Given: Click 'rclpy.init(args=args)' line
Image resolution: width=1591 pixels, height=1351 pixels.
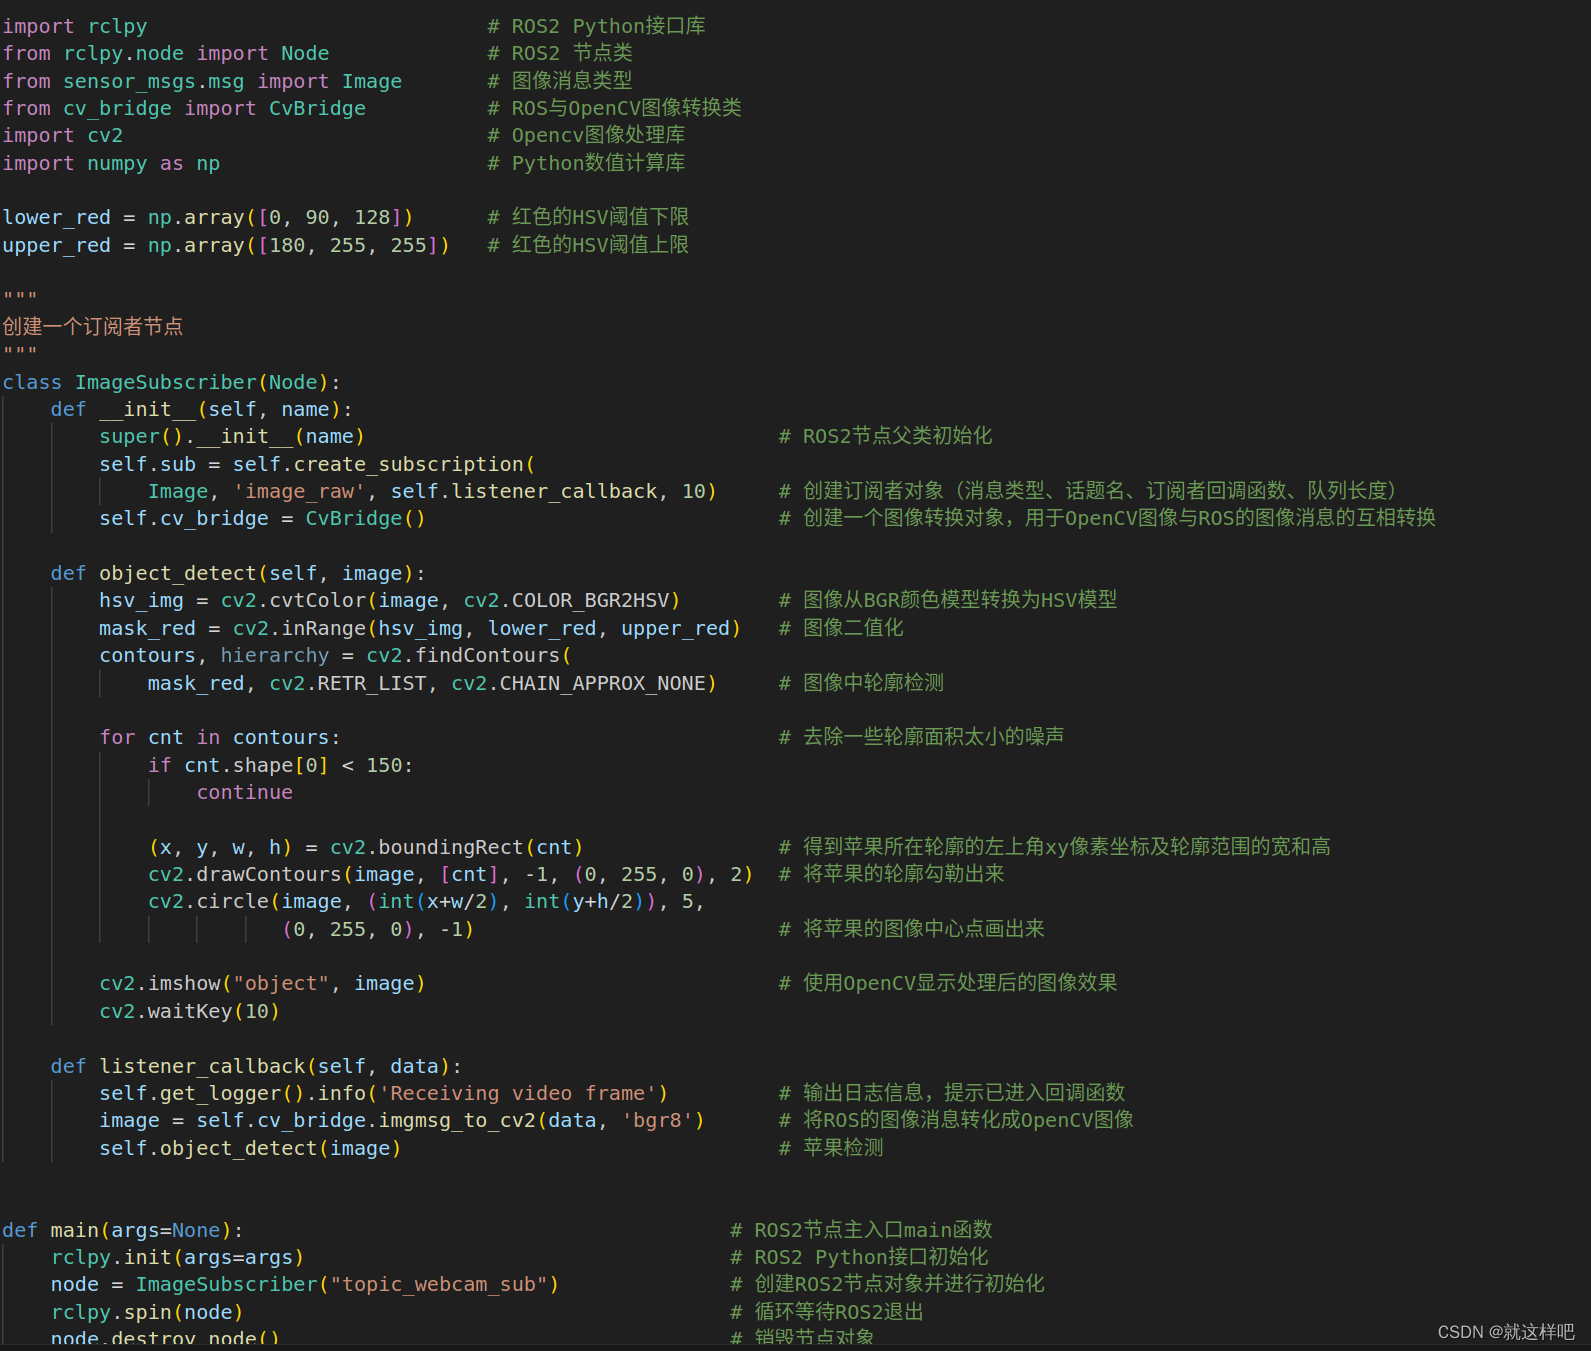Looking at the screenshot, I should click(x=177, y=1257).
